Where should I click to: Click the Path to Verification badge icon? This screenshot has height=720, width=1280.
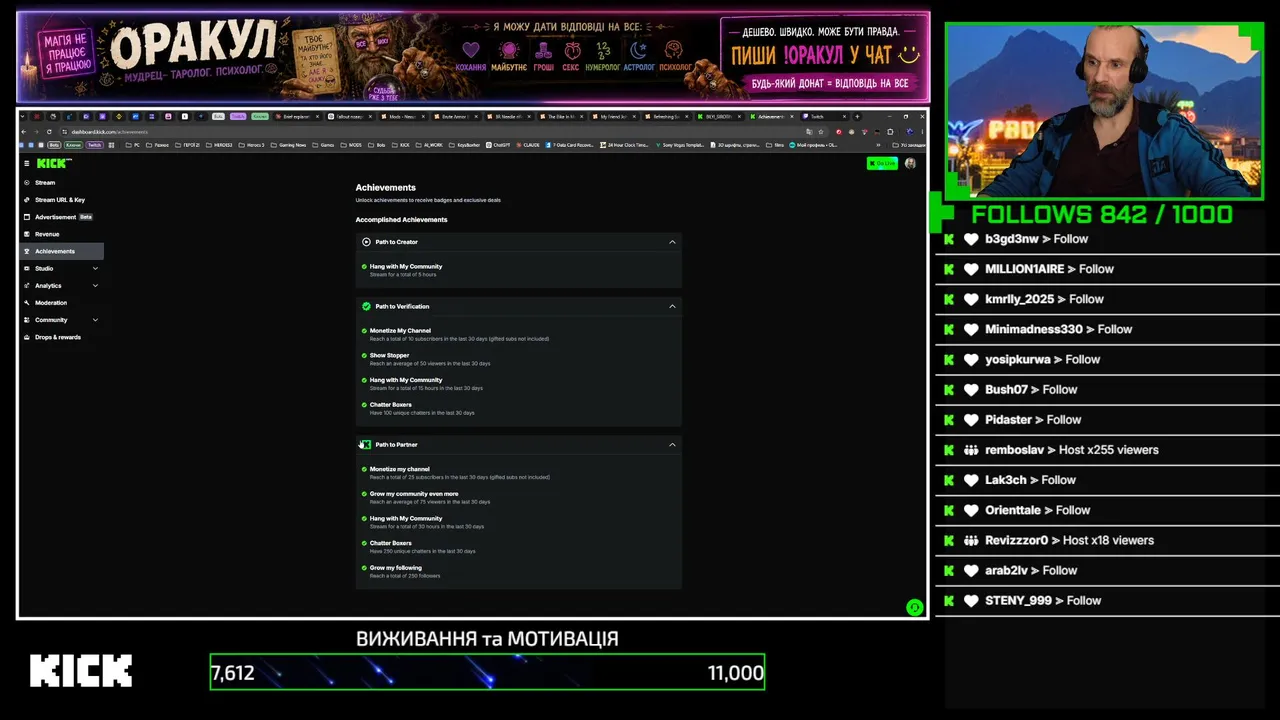(366, 306)
